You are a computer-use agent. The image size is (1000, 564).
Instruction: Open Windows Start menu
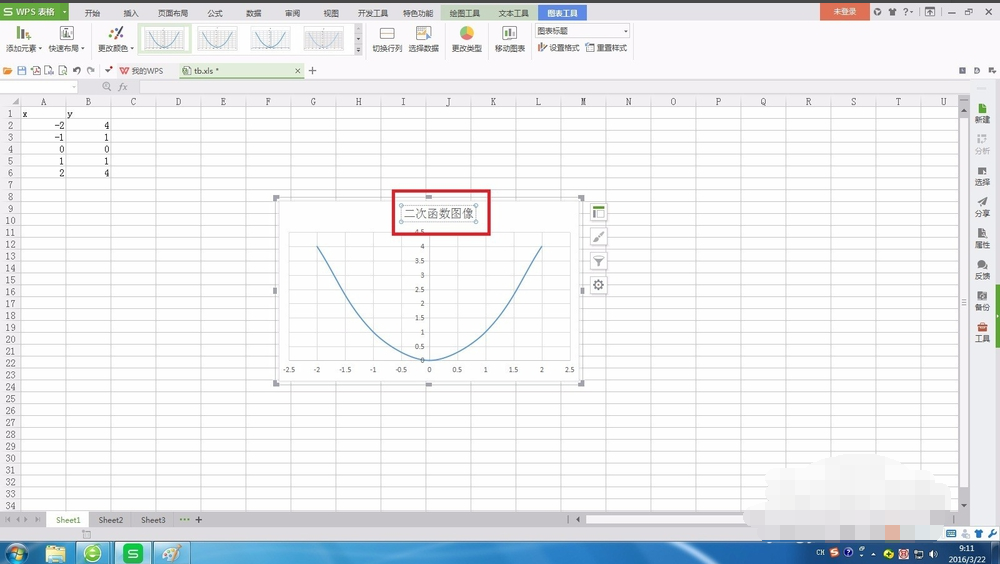17,552
